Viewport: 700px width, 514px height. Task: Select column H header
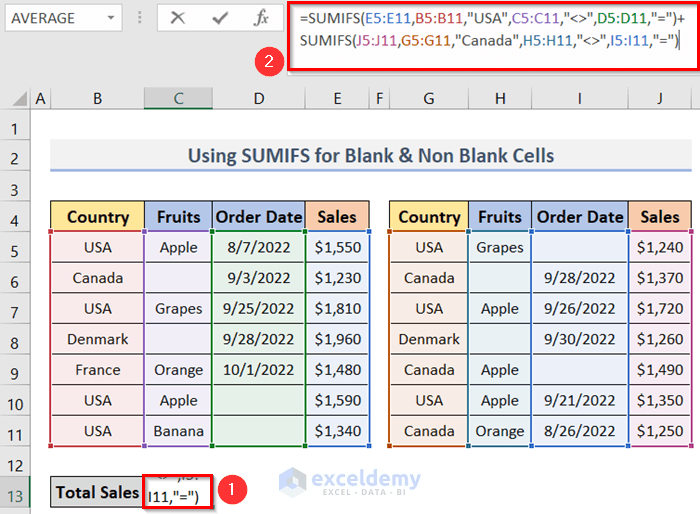pyautogui.click(x=500, y=98)
